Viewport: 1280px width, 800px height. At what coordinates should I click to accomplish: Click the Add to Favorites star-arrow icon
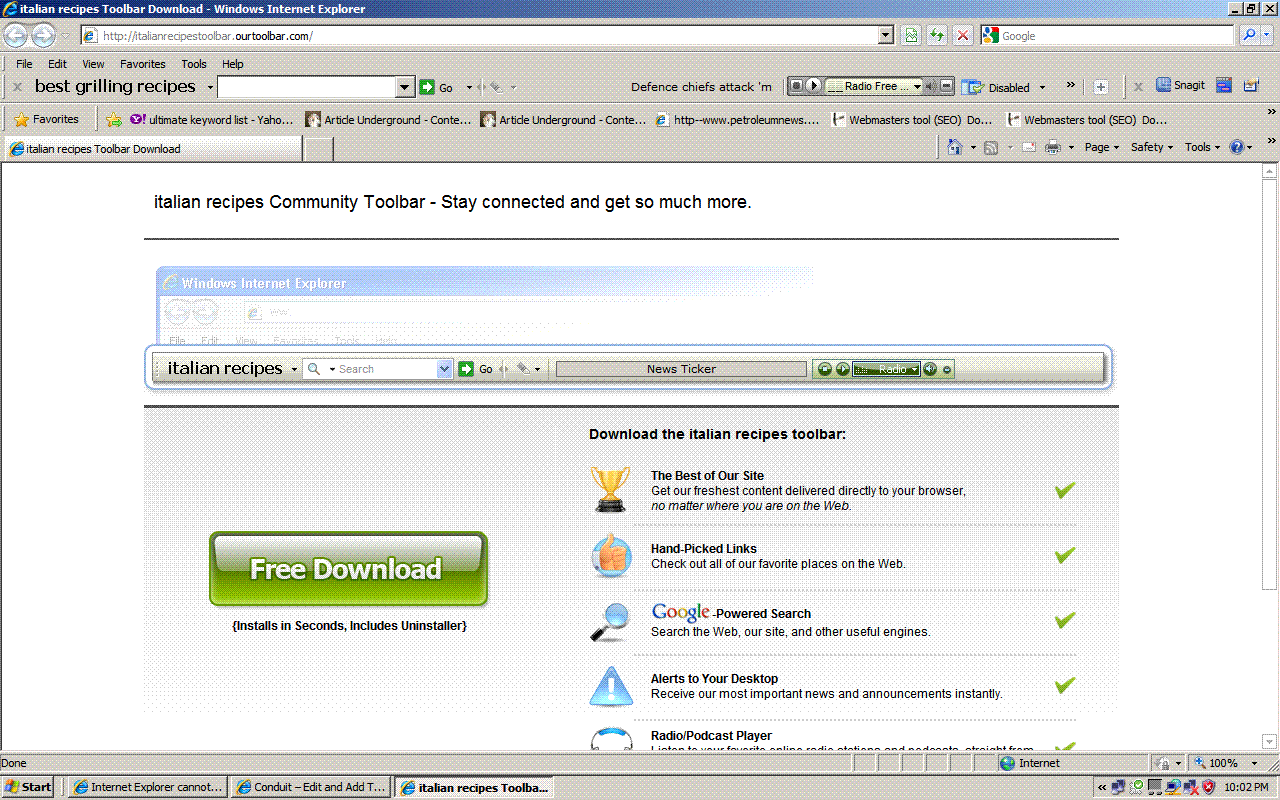[x=114, y=120]
